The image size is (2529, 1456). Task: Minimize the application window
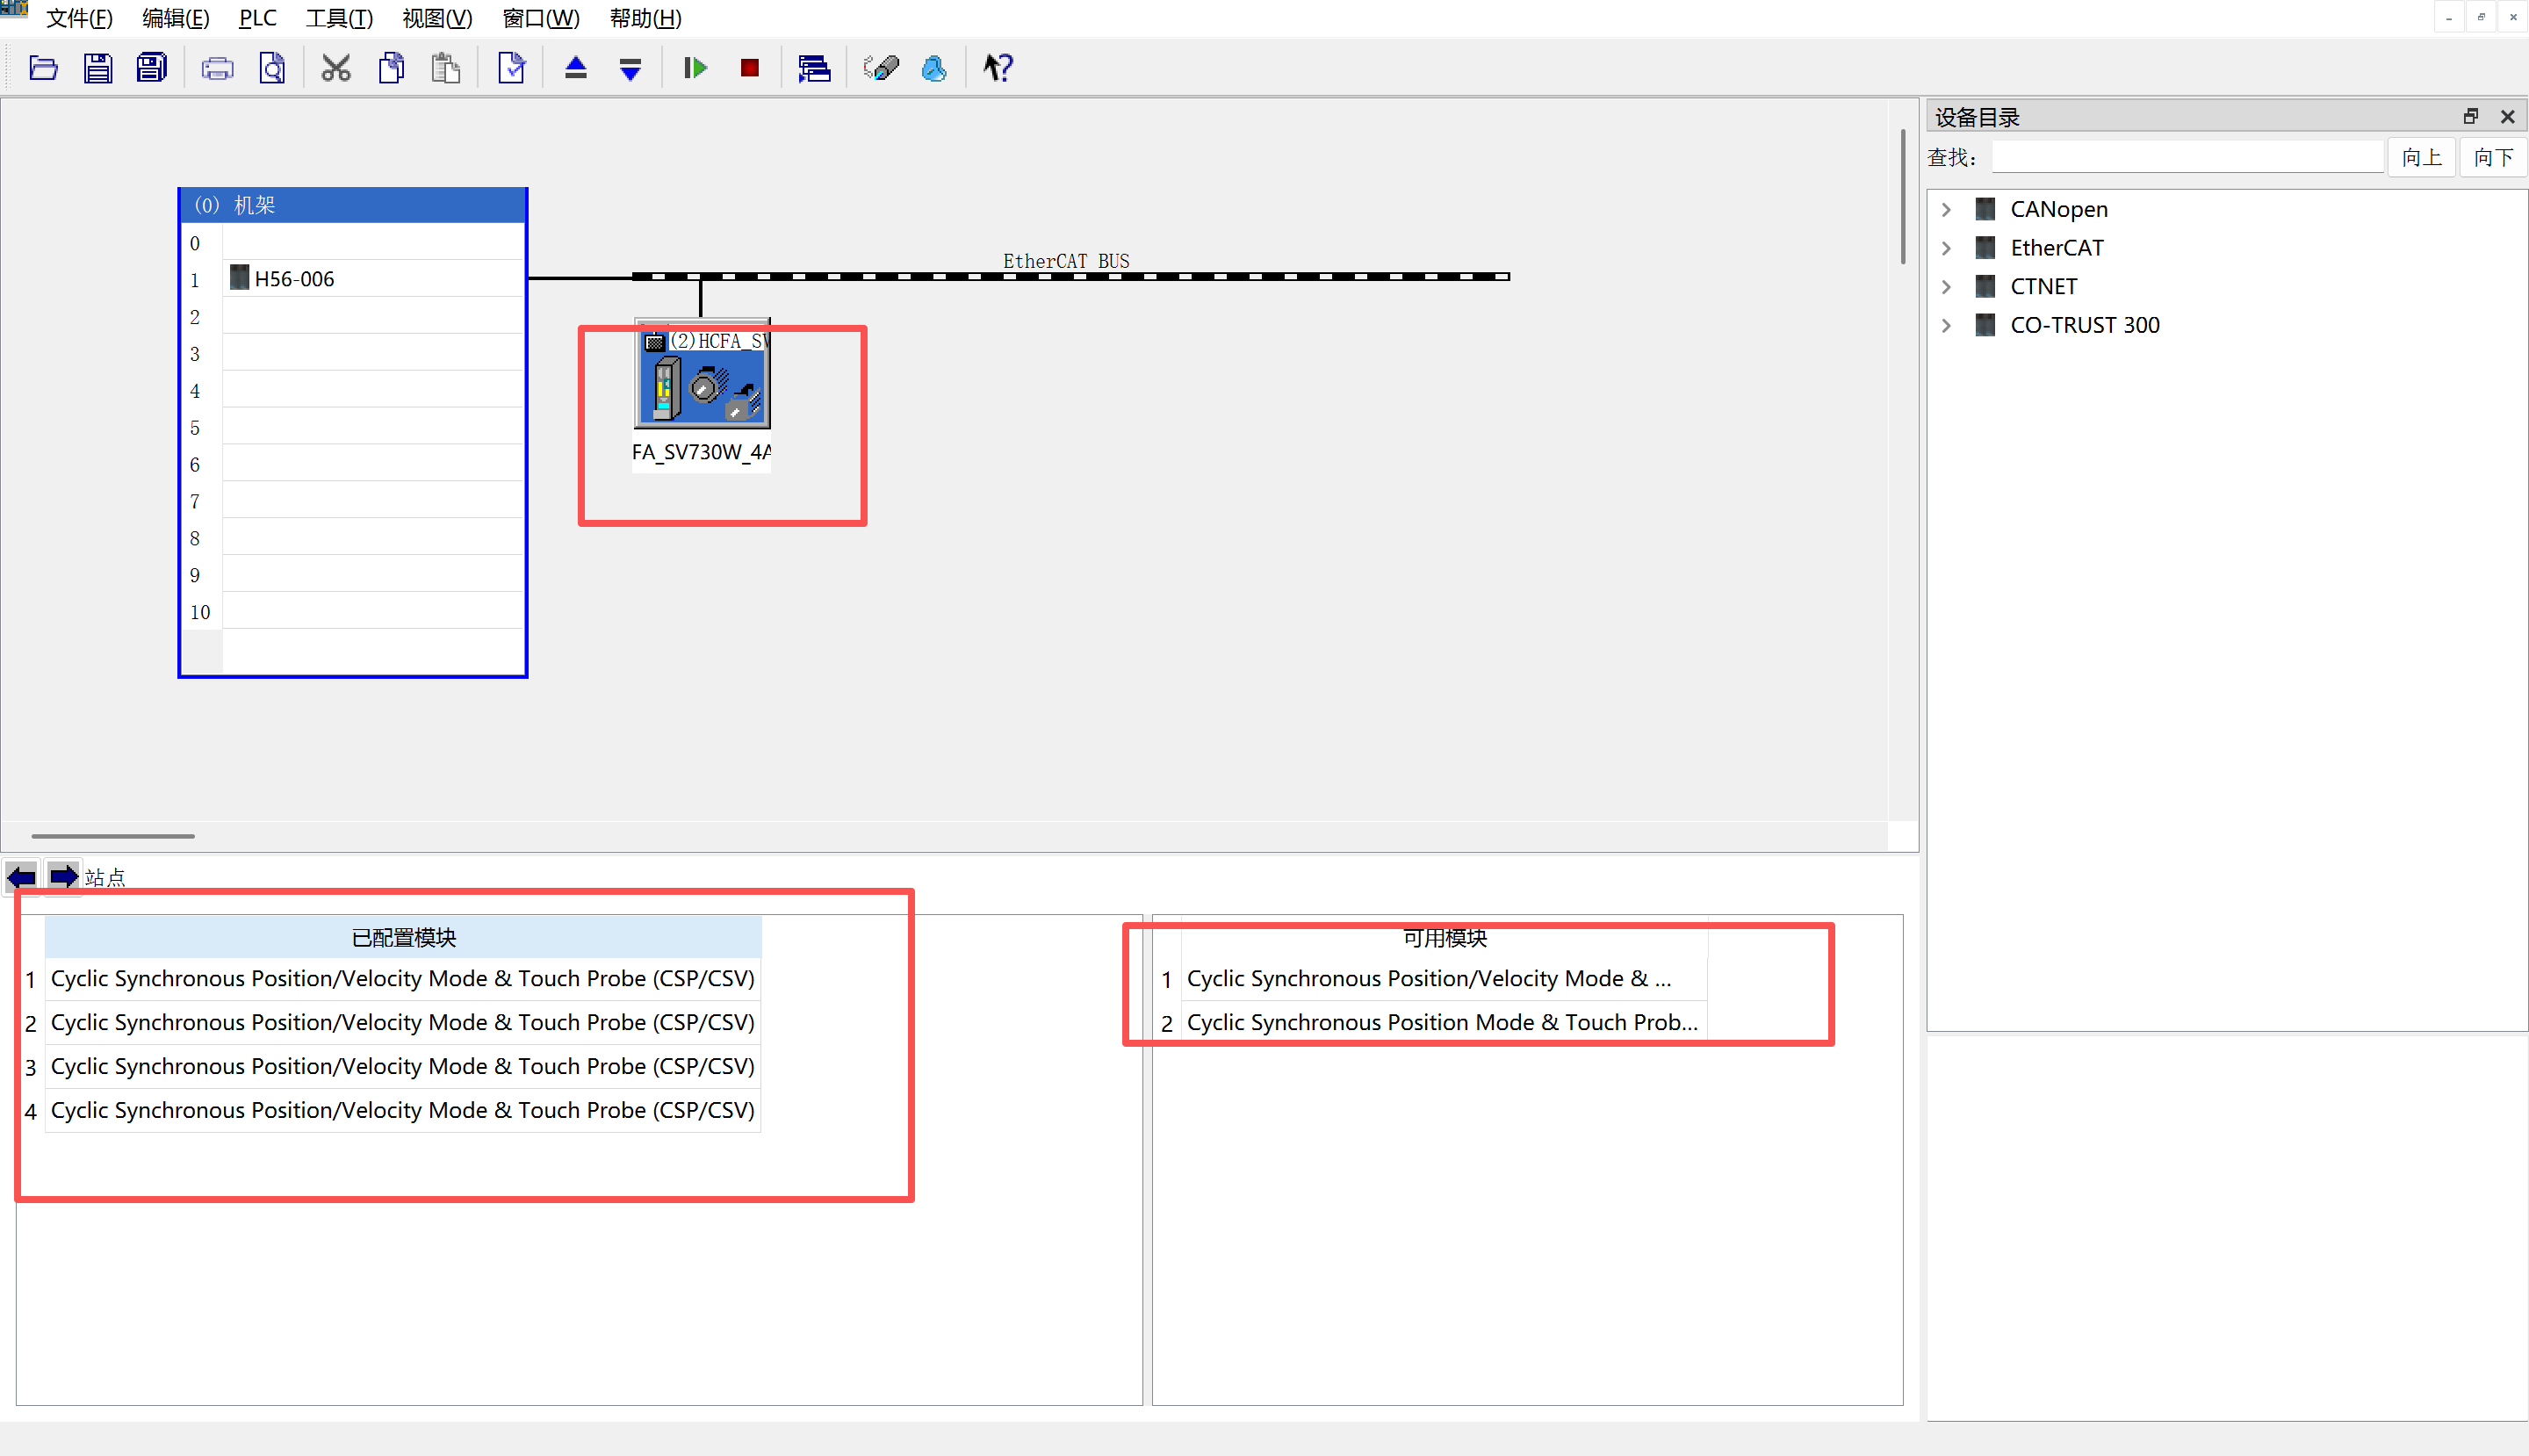(2448, 17)
